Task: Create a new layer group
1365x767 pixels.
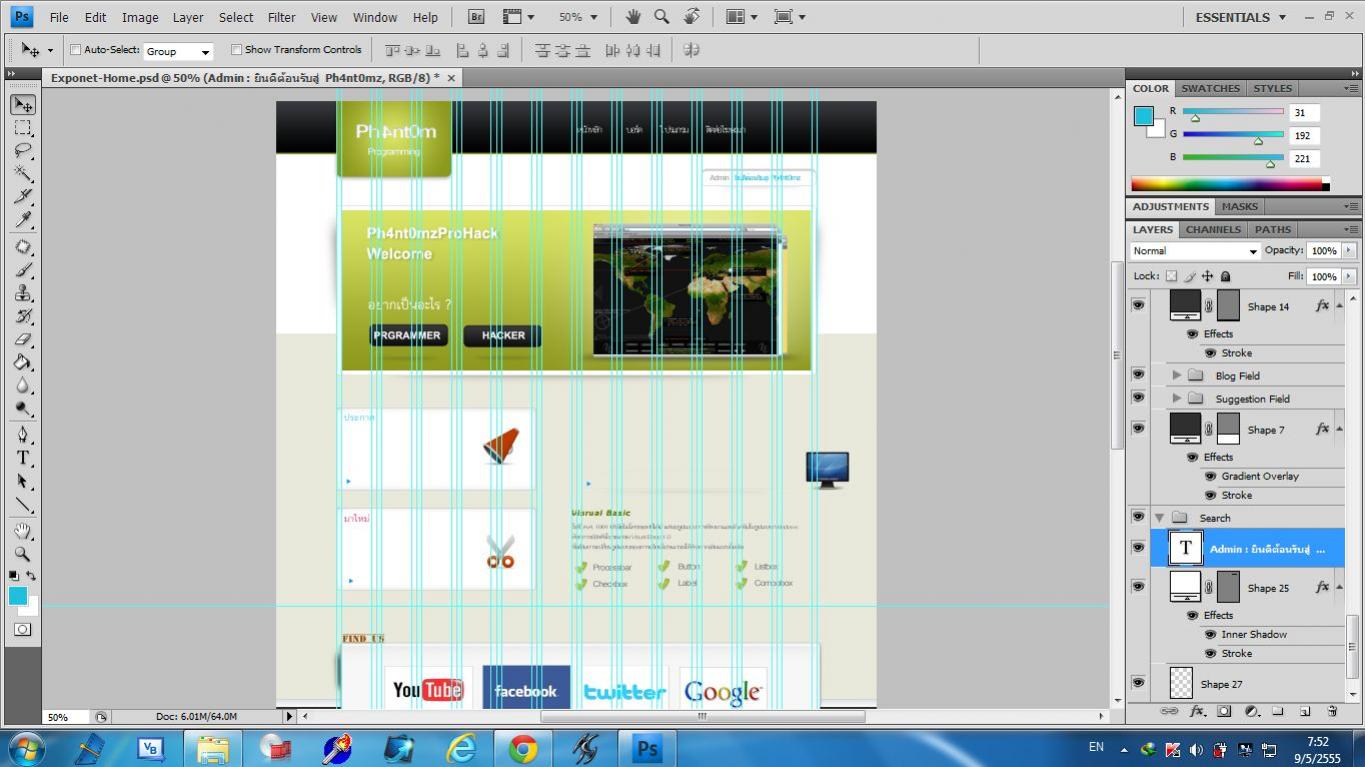Action: coord(1277,711)
